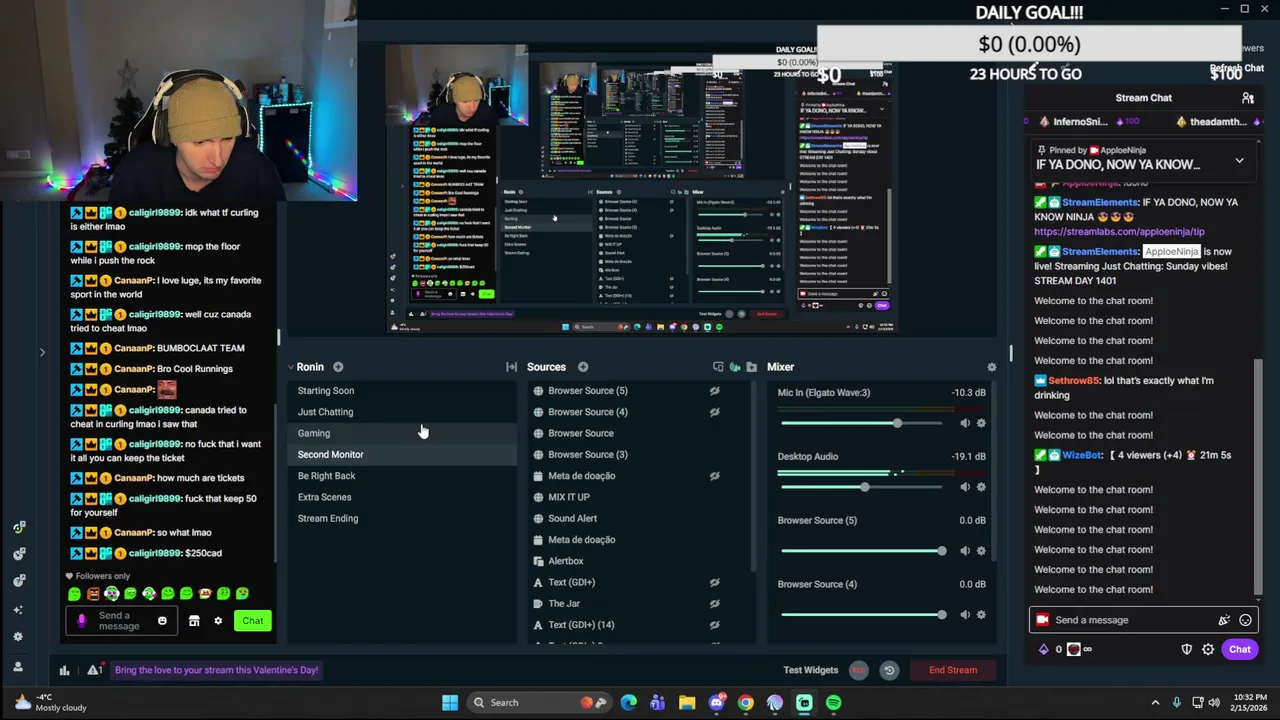Mute Desktop Audio

coord(964,487)
